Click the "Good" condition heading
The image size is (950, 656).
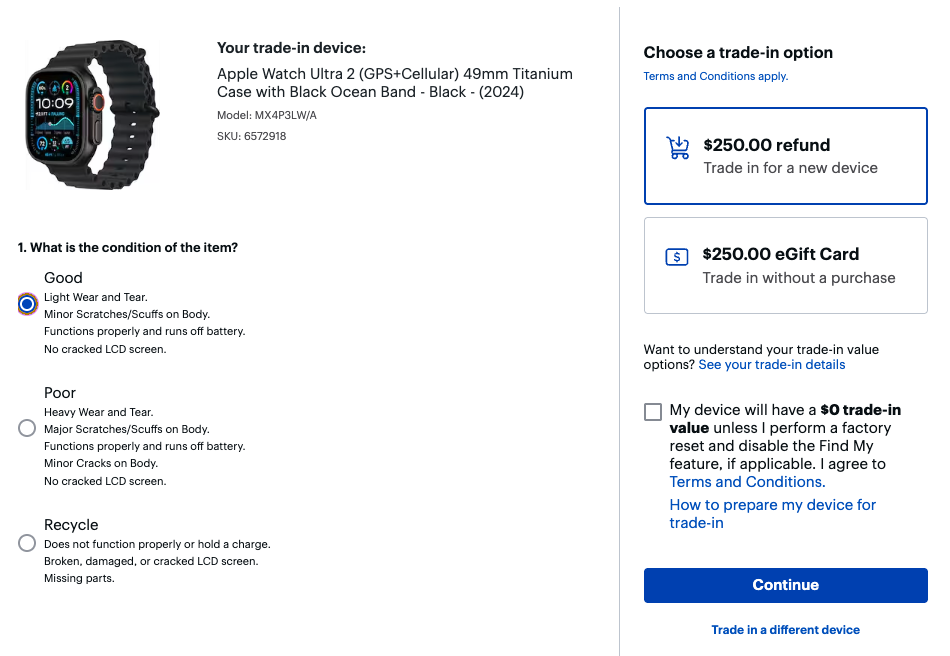coord(63,278)
